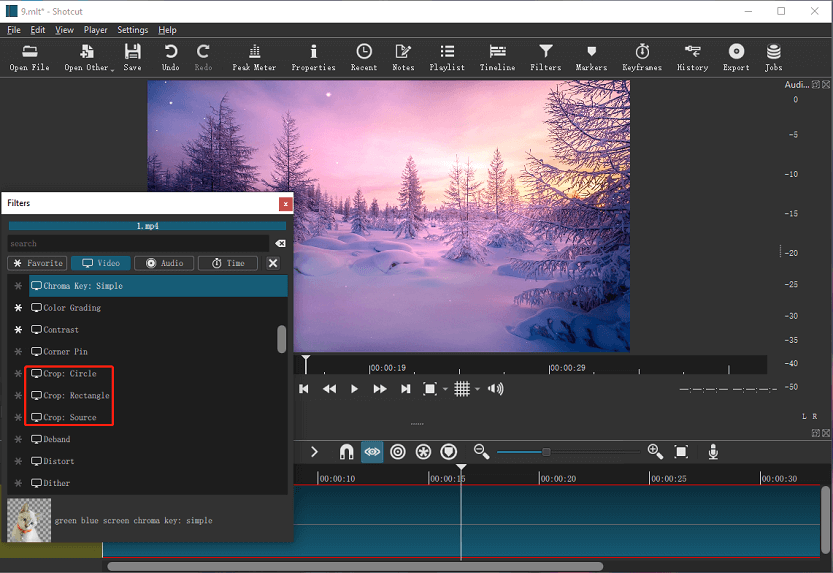Click the Open Other toolbar icon
Viewport: 833px width, 573px height.
87,57
